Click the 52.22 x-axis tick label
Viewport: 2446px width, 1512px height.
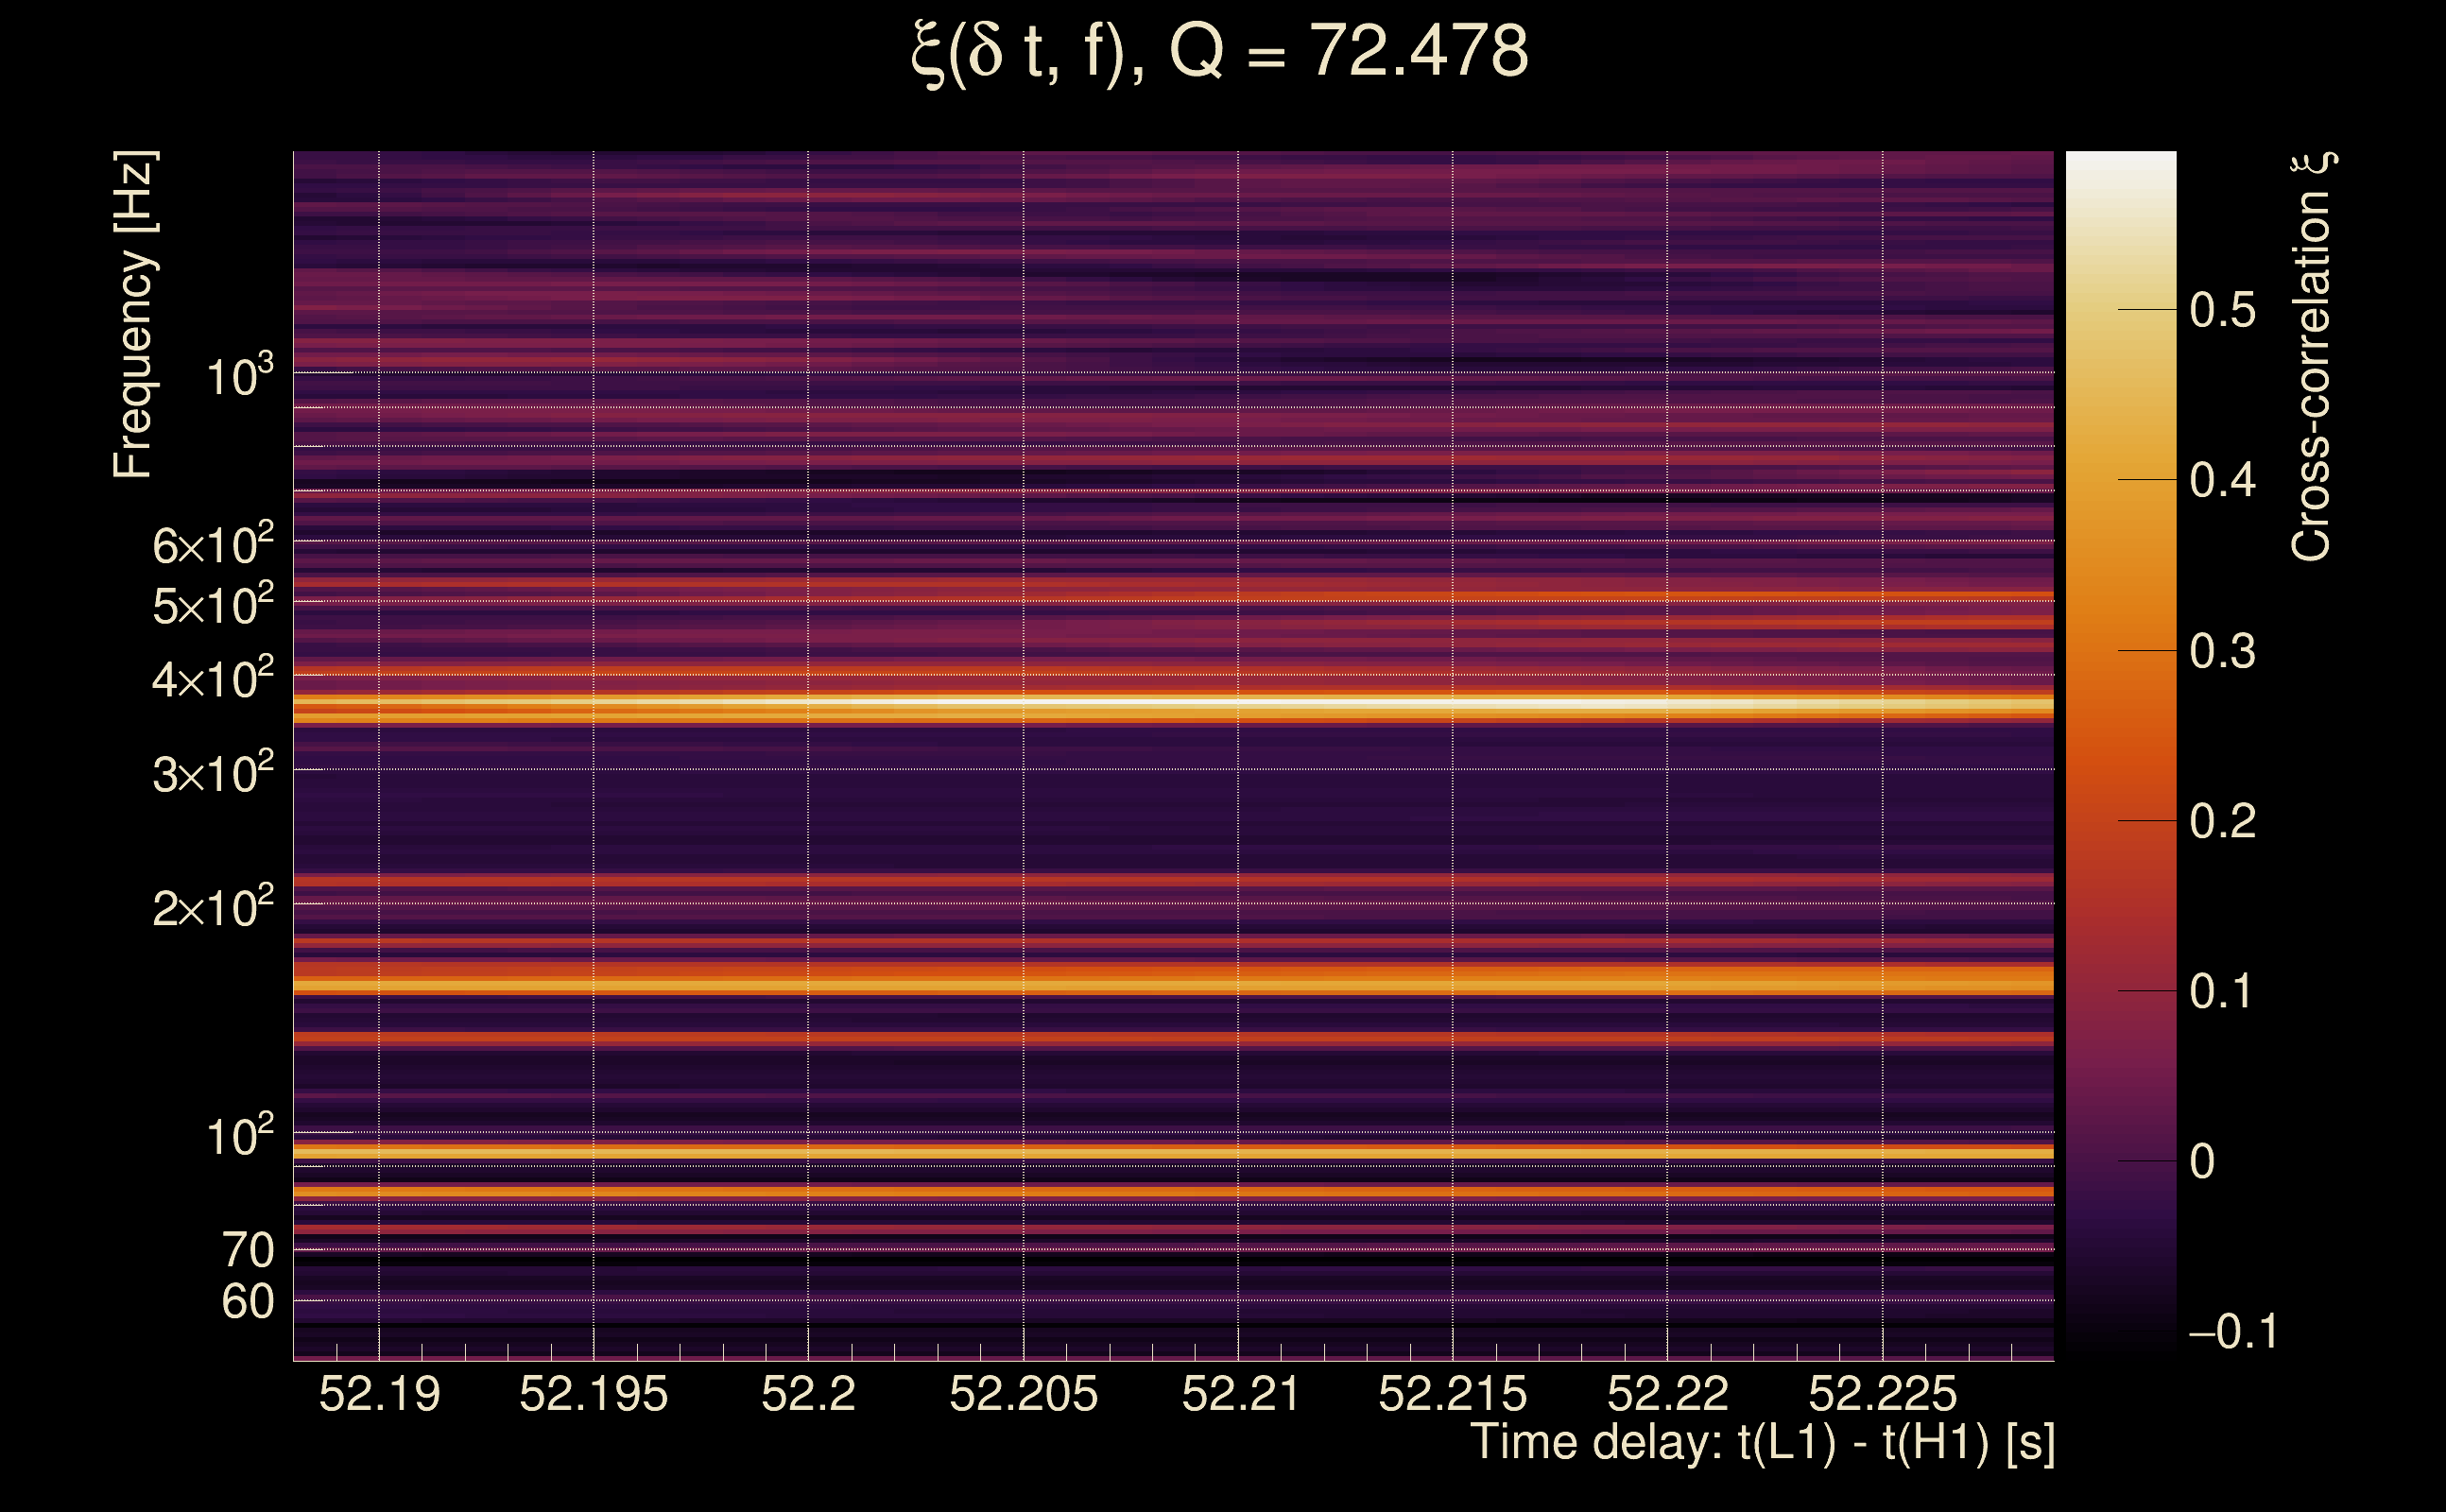coord(1667,1394)
